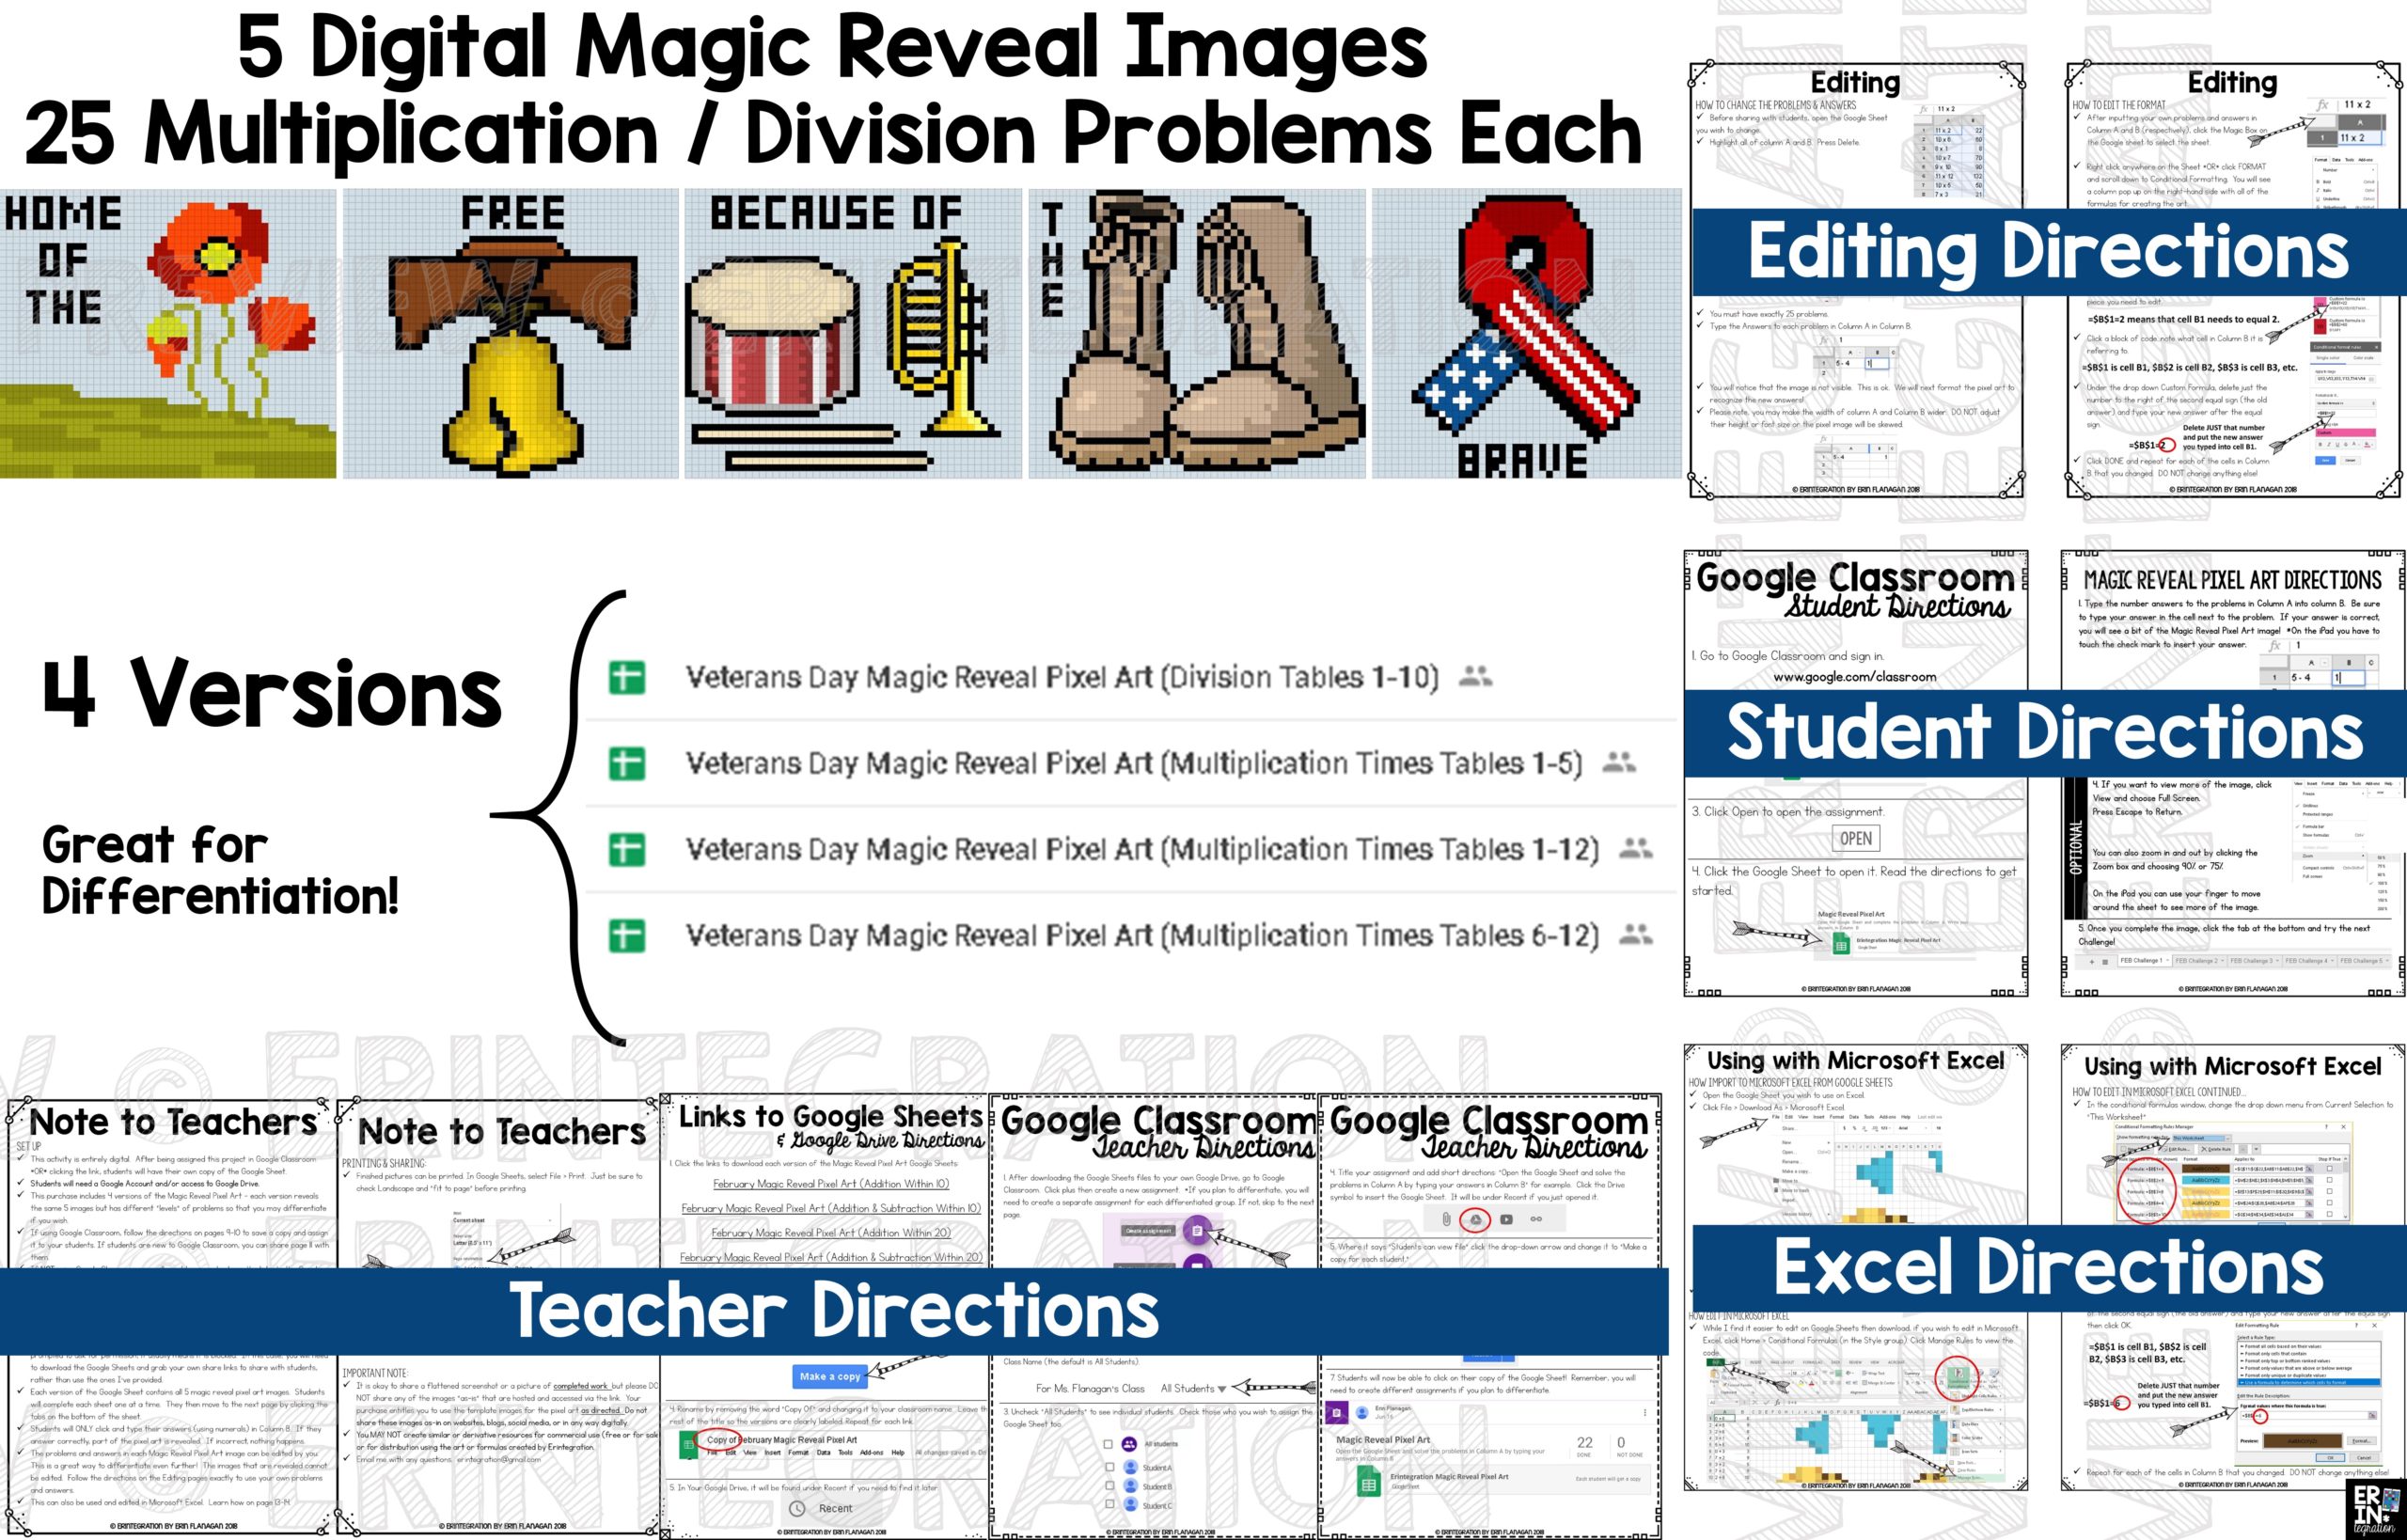The height and width of the screenshot is (1540, 2407).
Task: Click the circled Conditional Formatting icon in the Excel ribbon
Action: coord(1958,1377)
